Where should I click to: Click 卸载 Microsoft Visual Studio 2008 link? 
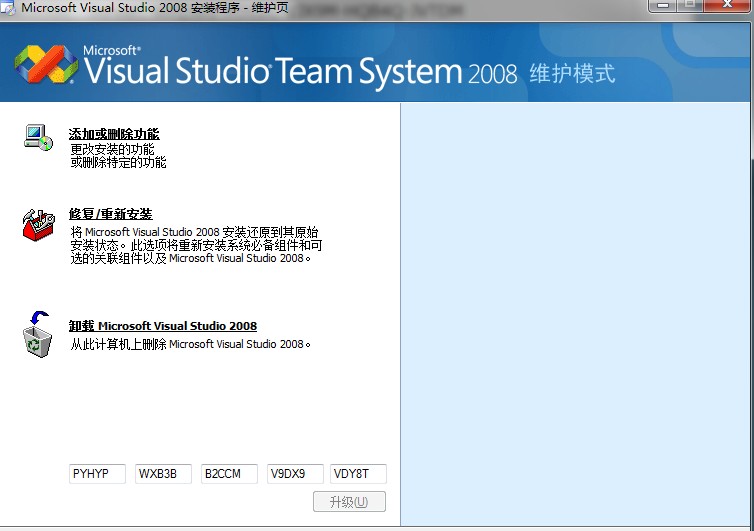tap(163, 326)
